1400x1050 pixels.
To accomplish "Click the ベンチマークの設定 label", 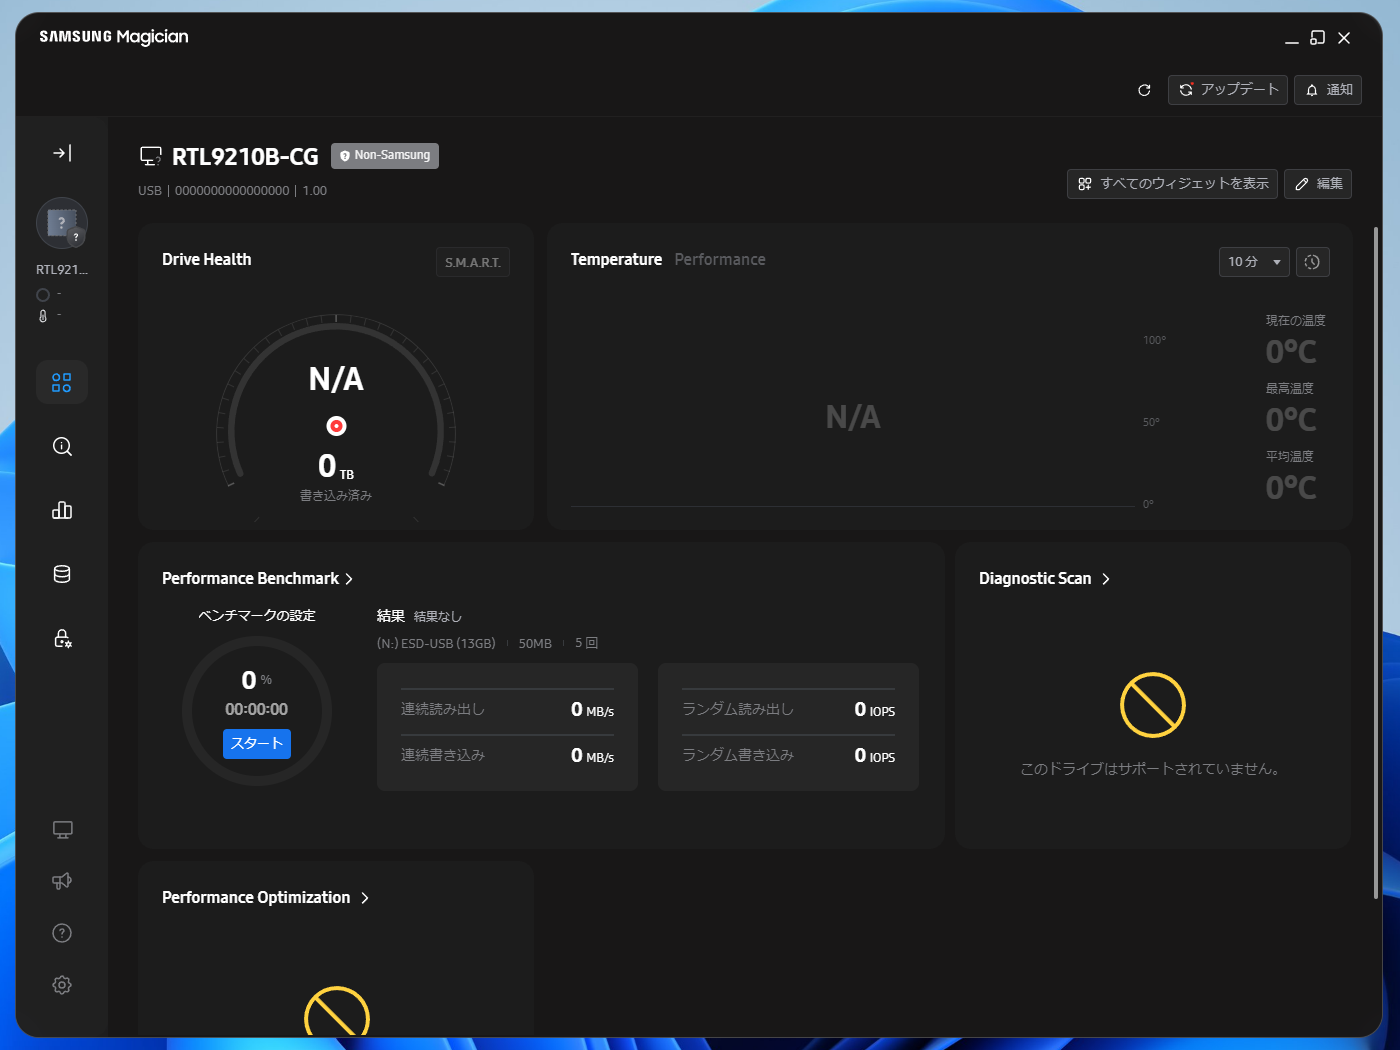I will point(257,615).
